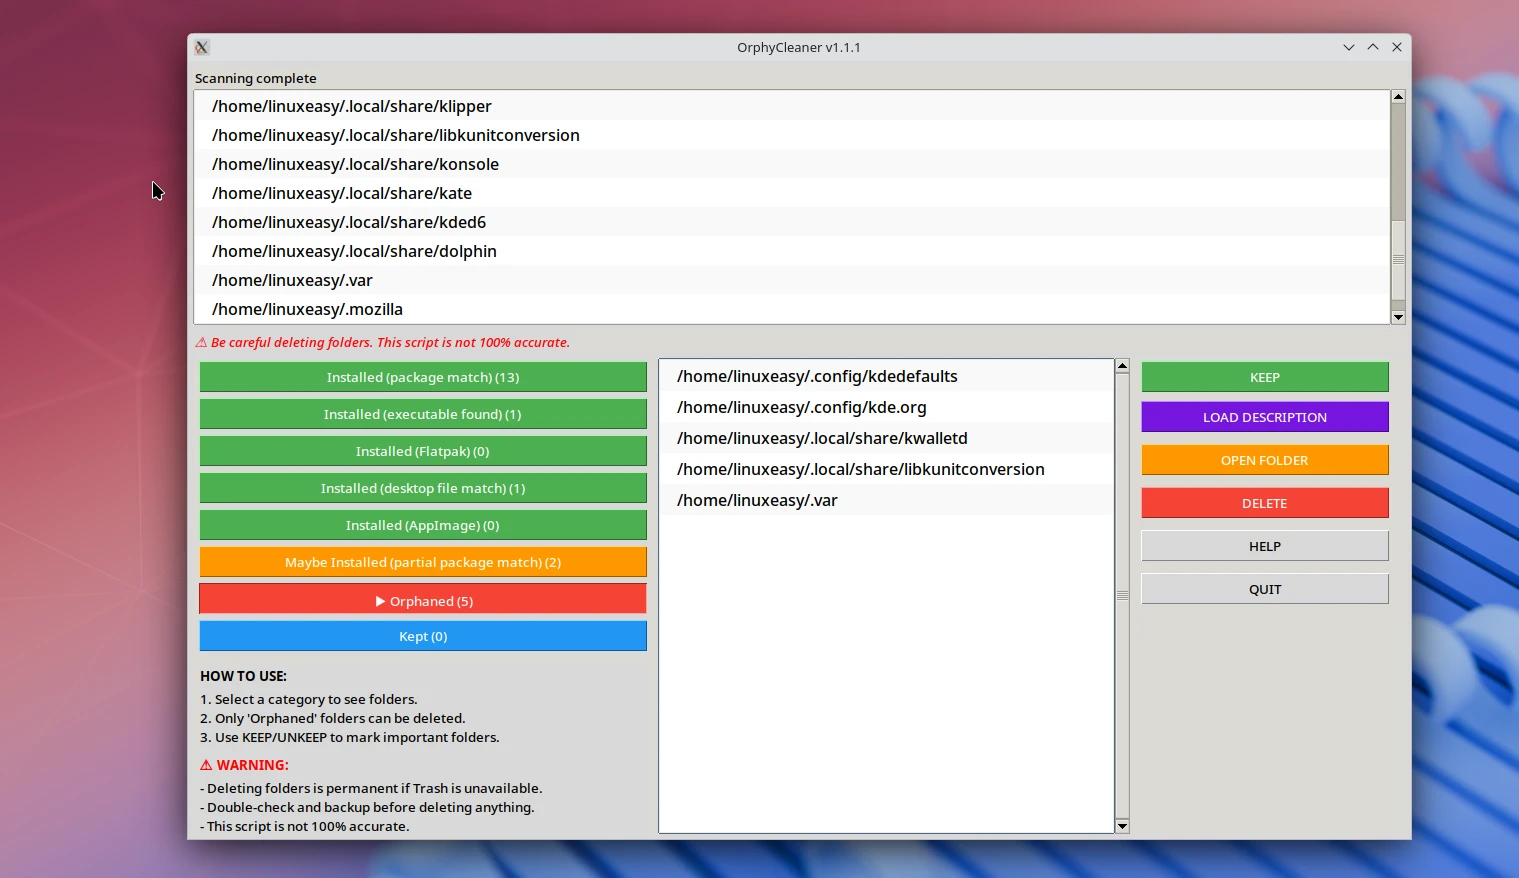This screenshot has height=878, width=1519.
Task: Click the OrphyCleaner window icon top-left
Action: point(201,47)
